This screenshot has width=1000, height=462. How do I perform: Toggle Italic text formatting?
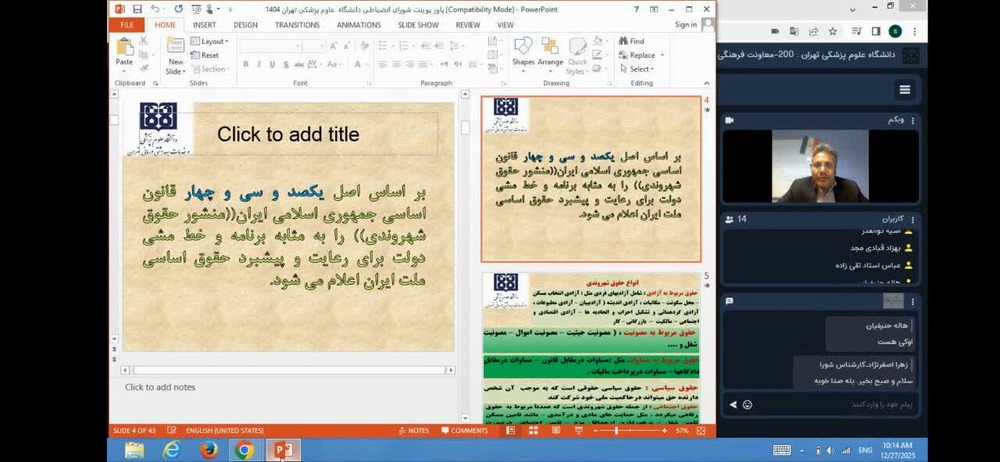tap(258, 64)
